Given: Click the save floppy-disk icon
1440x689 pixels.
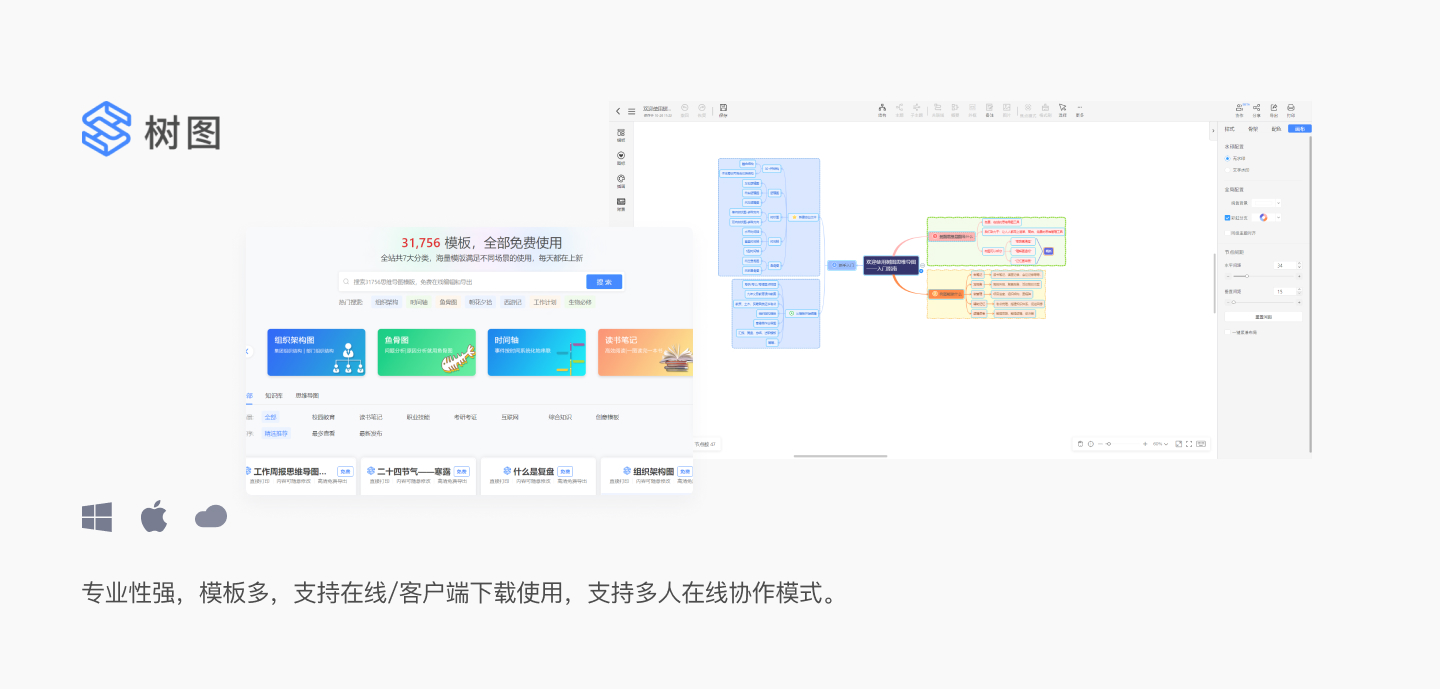Looking at the screenshot, I should click(x=723, y=110).
